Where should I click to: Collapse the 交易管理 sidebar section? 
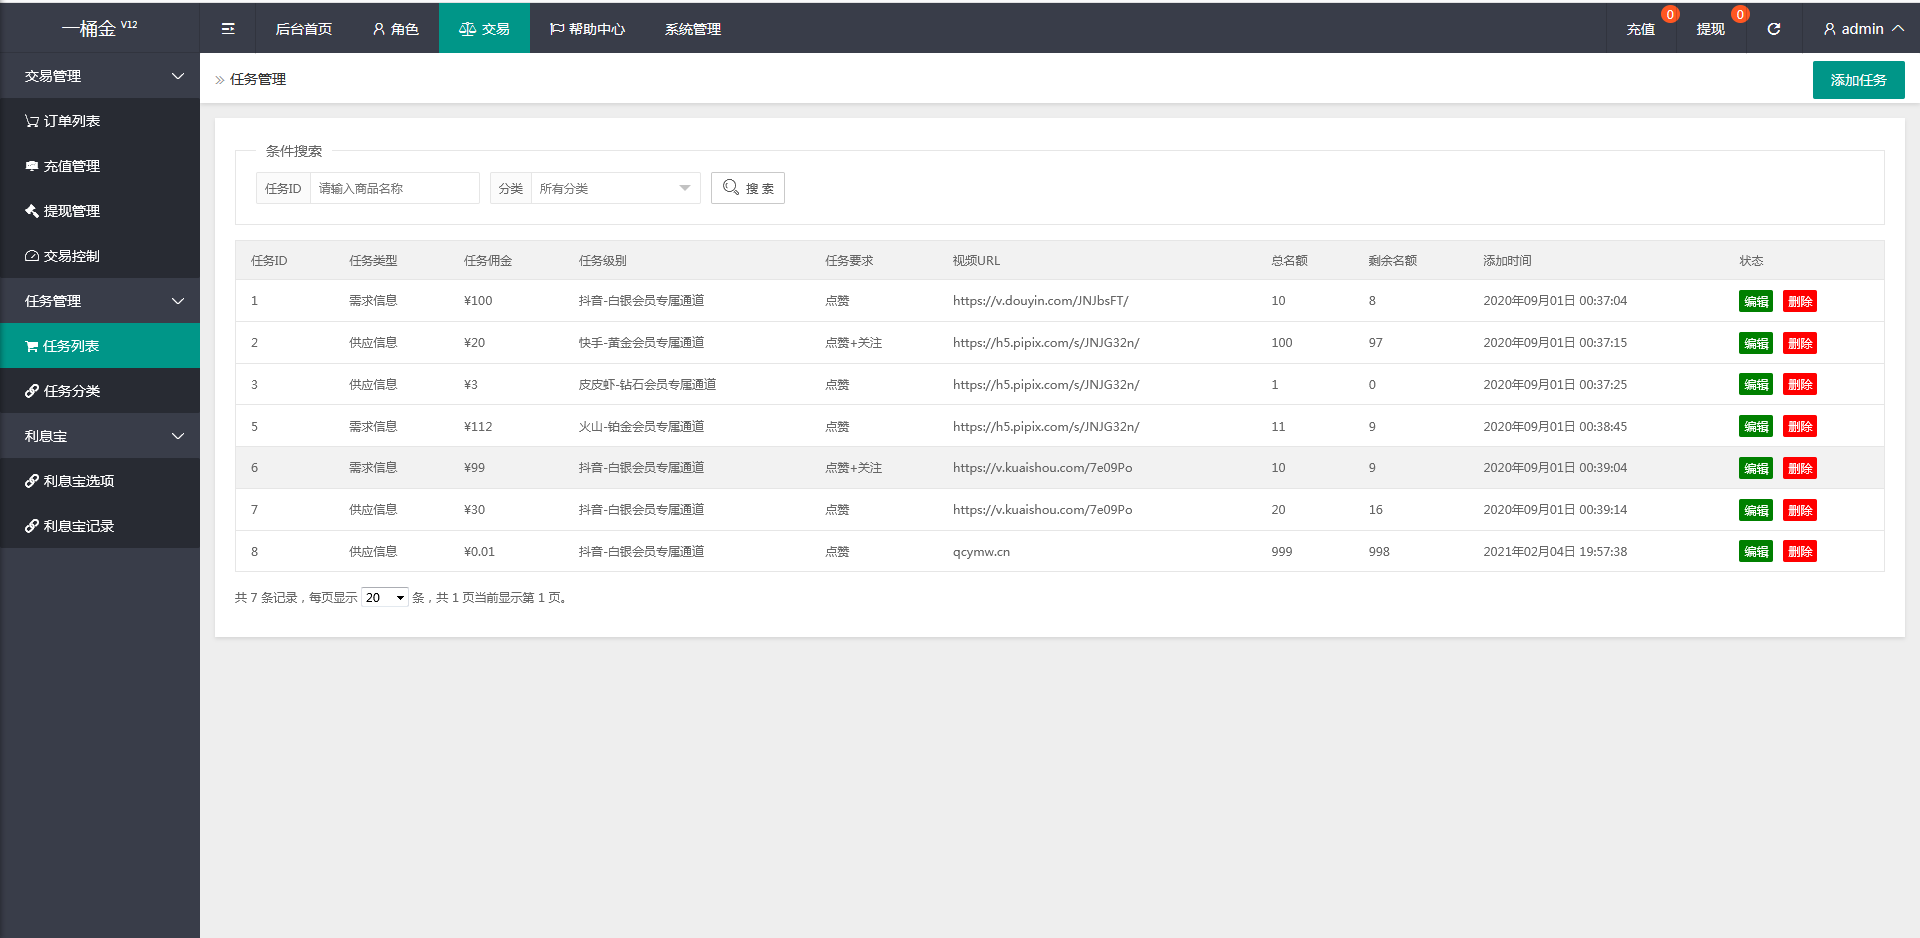tap(100, 76)
